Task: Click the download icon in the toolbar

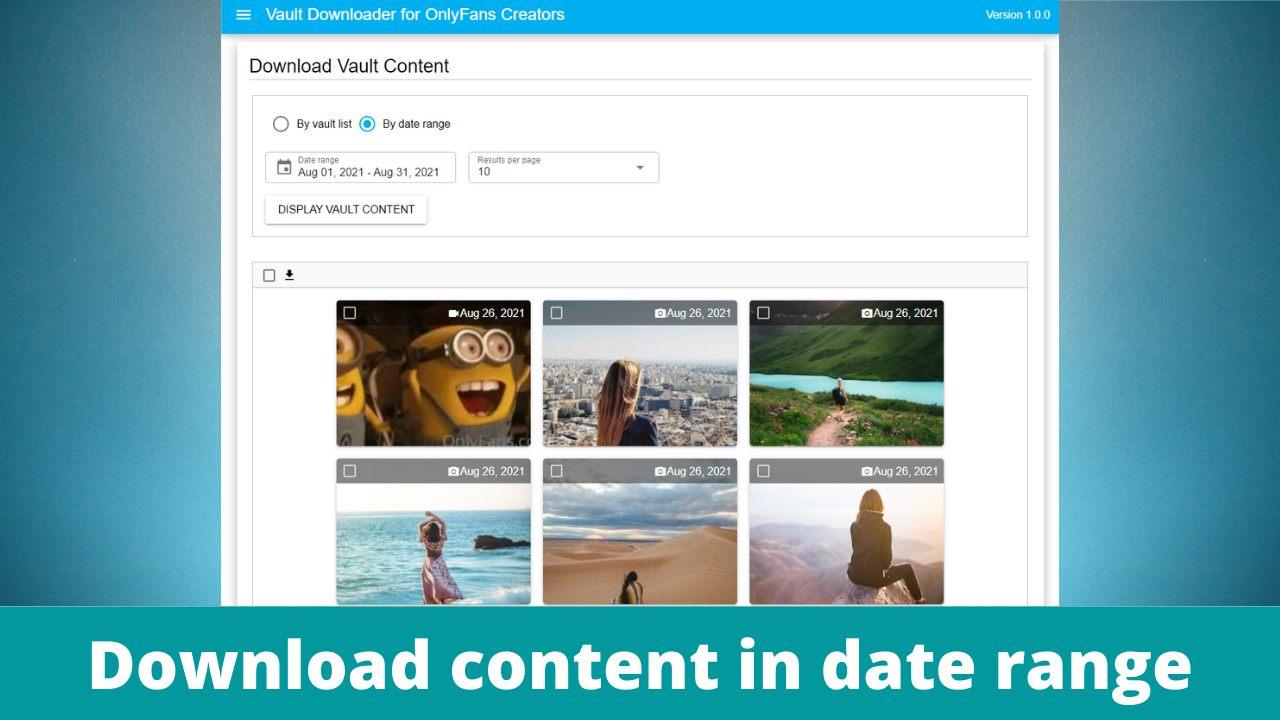Action: pyautogui.click(x=290, y=274)
